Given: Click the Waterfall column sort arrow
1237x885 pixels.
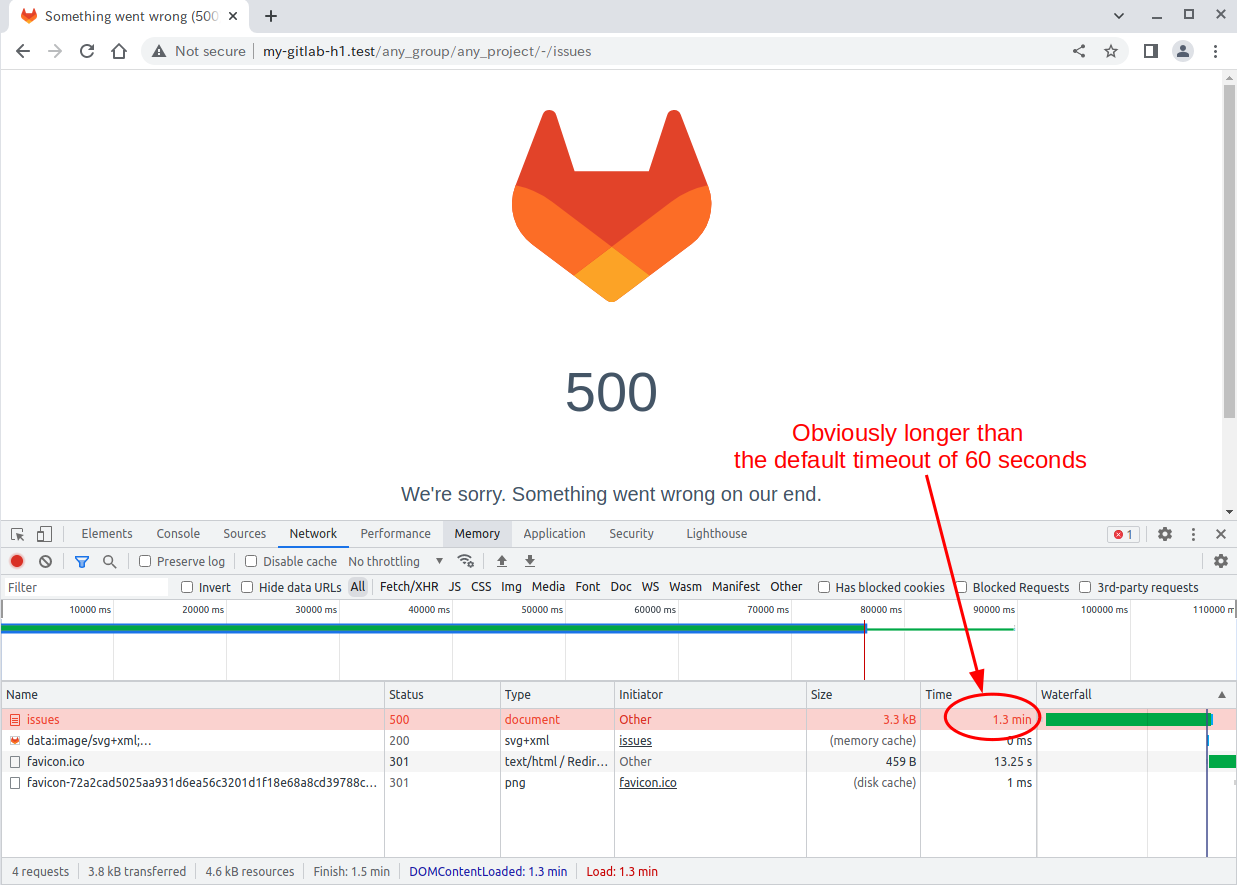Looking at the screenshot, I should tap(1221, 694).
